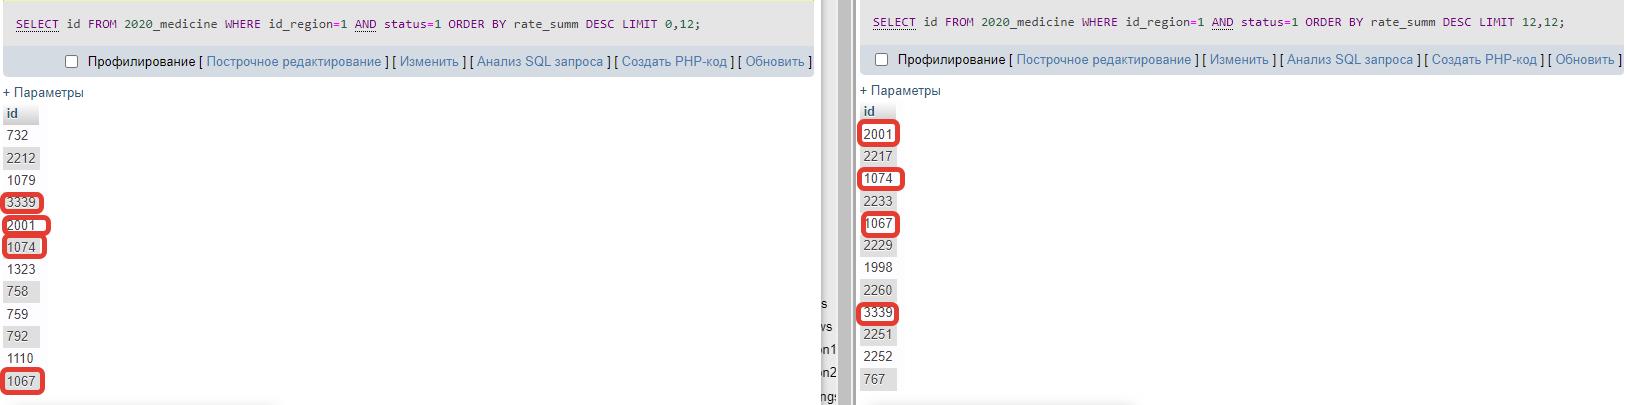This screenshot has height=405, width=1626.
Task: Select the row with id 2212
Action: 20,158
